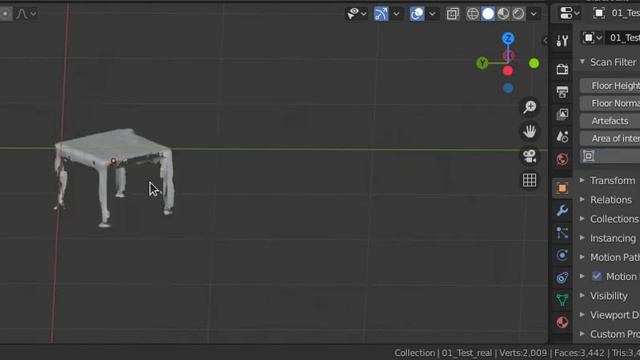Click the object field below Area of interest

610,156
